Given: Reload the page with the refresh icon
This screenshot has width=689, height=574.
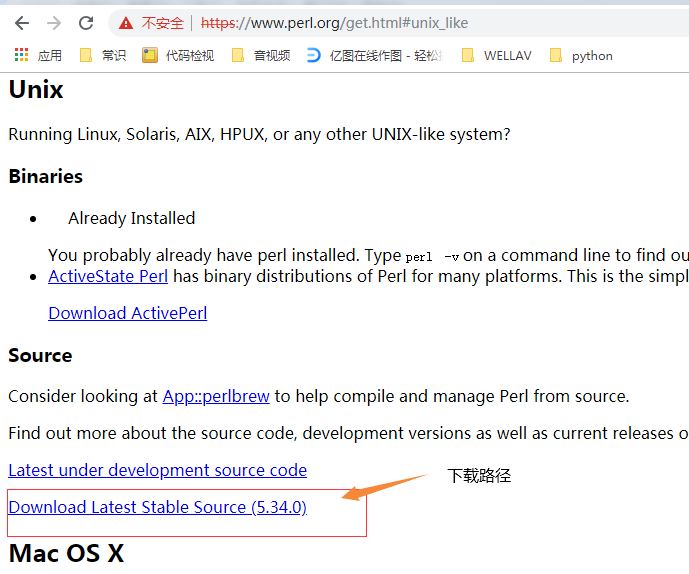Looking at the screenshot, I should pos(86,23).
